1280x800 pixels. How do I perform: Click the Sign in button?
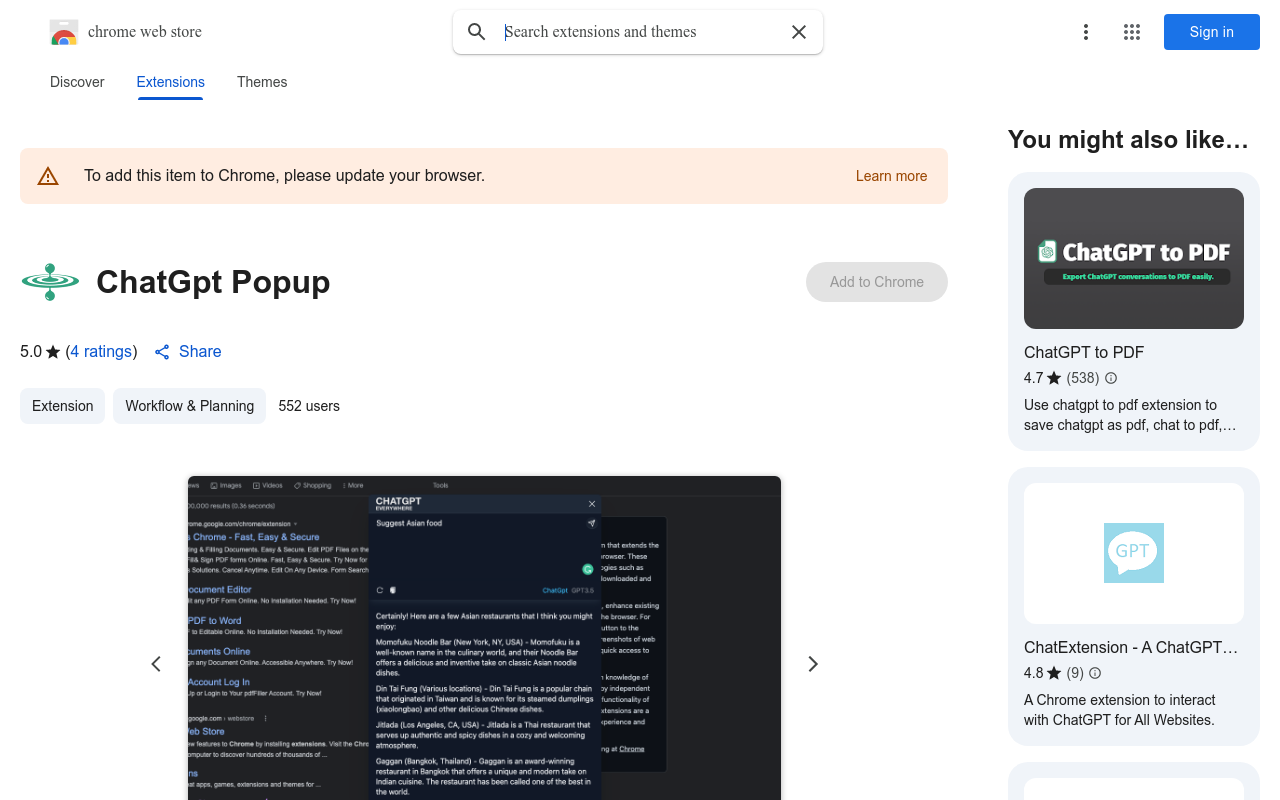tap(1212, 32)
